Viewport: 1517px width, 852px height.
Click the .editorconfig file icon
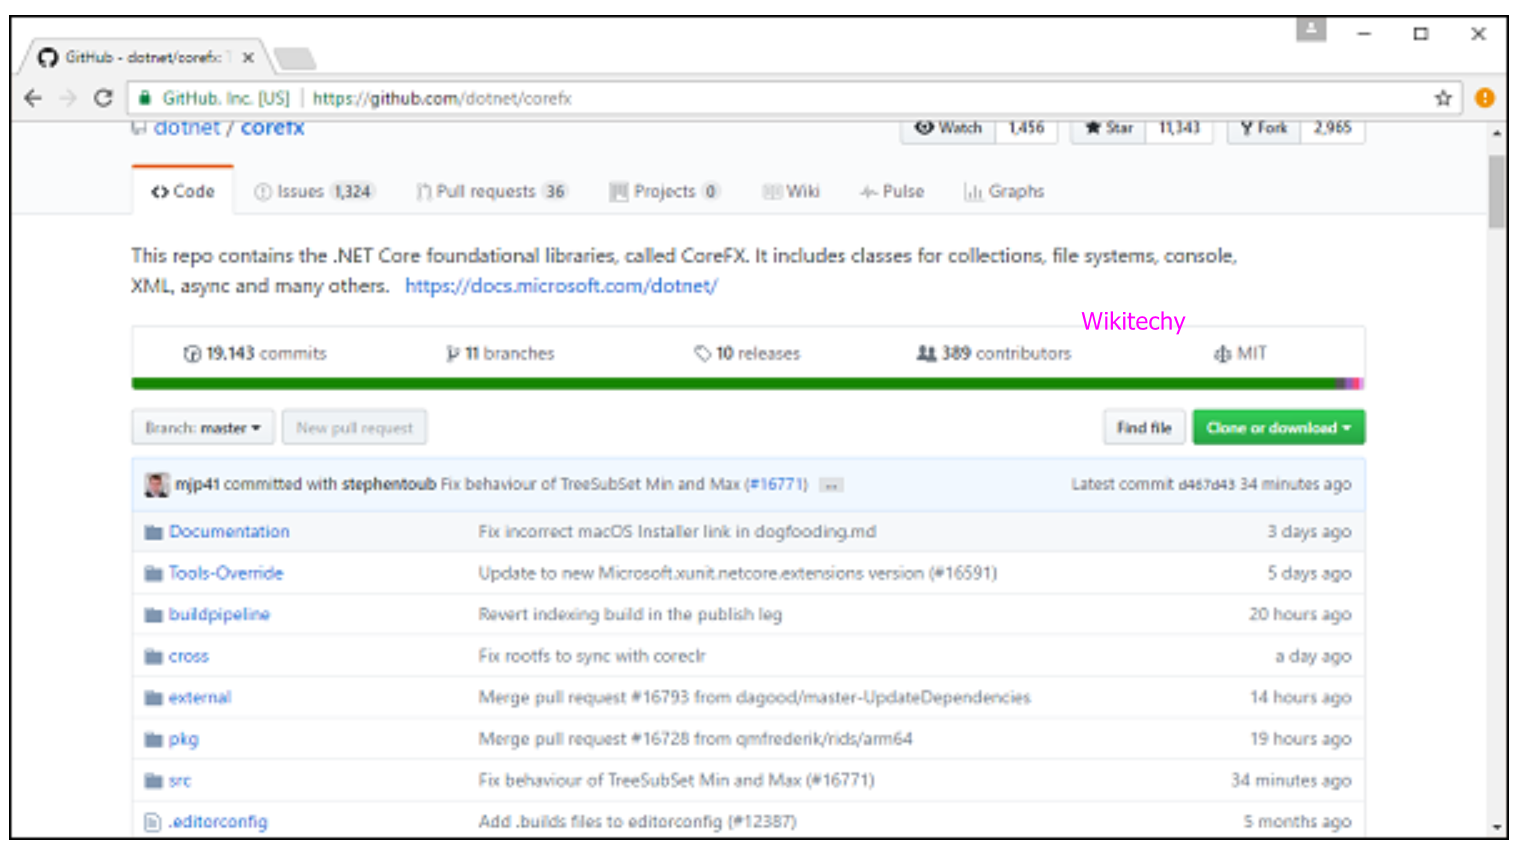153,822
